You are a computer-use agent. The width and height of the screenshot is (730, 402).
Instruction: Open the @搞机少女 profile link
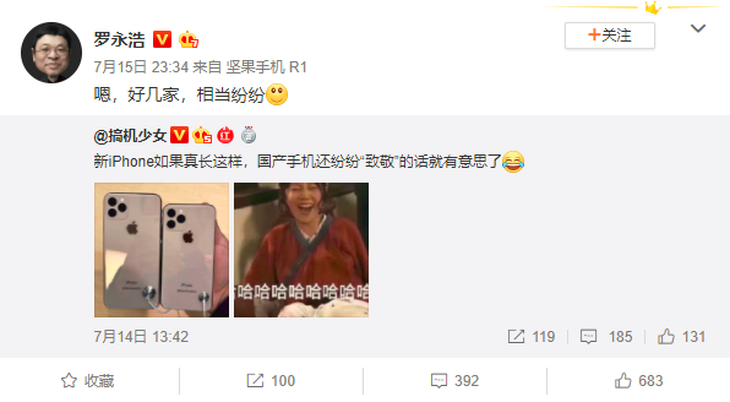point(130,136)
